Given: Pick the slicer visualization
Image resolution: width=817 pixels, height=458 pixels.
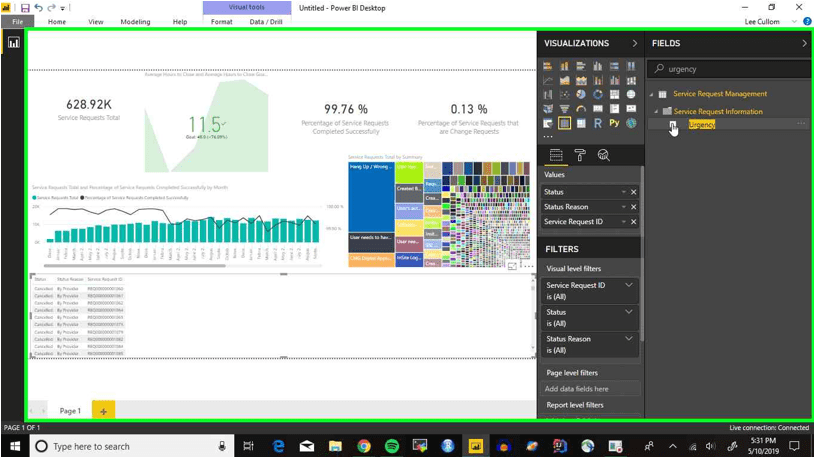Looking at the screenshot, I should 548,123.
